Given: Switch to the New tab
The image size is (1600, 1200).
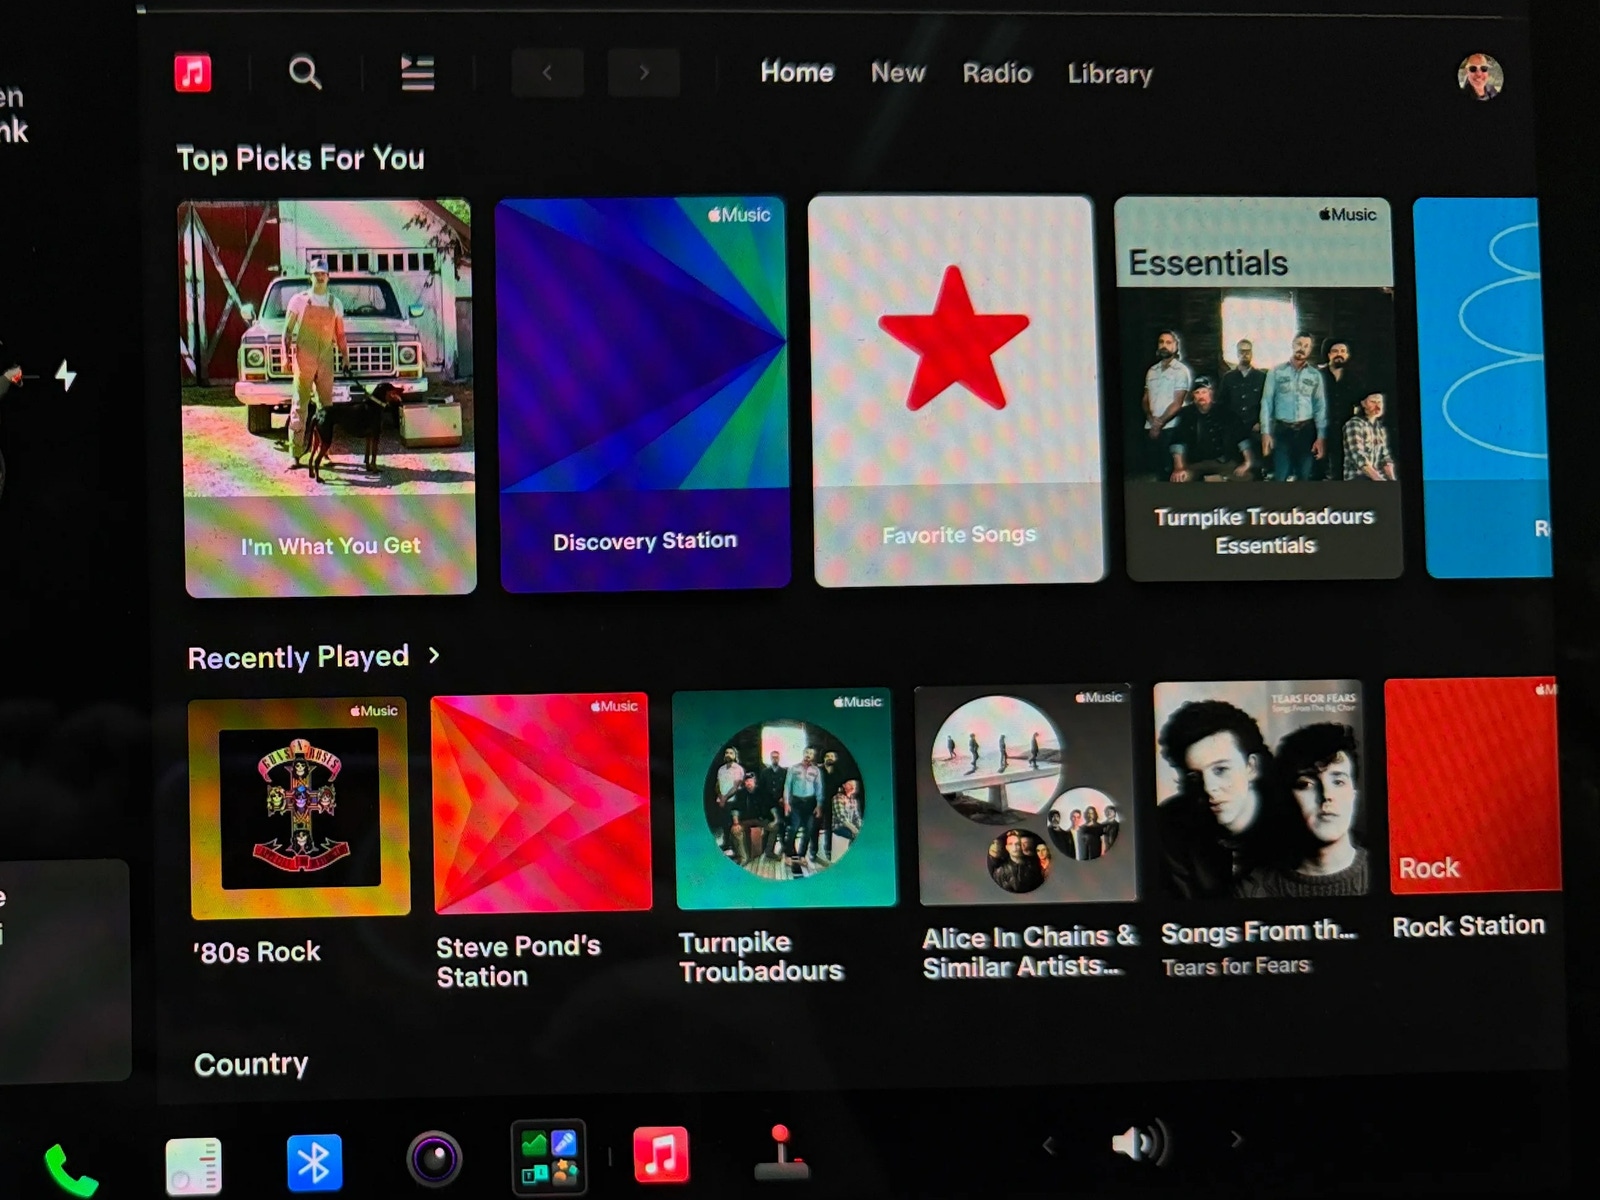Looking at the screenshot, I should click(898, 73).
